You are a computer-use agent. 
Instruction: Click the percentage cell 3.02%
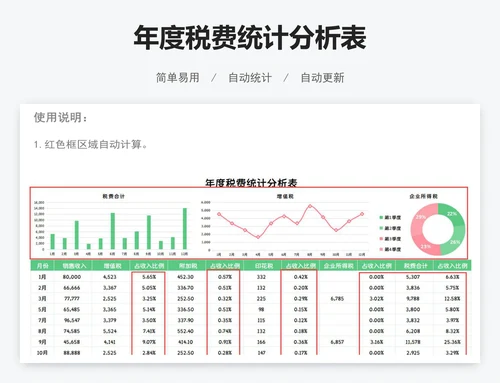click(x=376, y=298)
